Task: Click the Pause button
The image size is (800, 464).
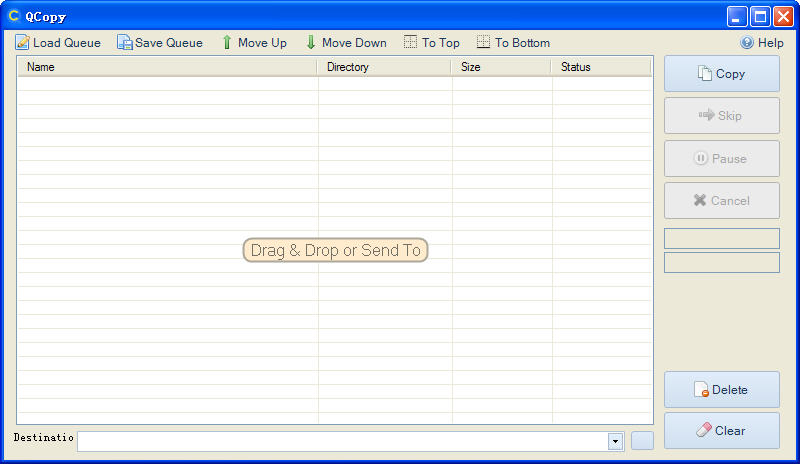Action: (721, 159)
